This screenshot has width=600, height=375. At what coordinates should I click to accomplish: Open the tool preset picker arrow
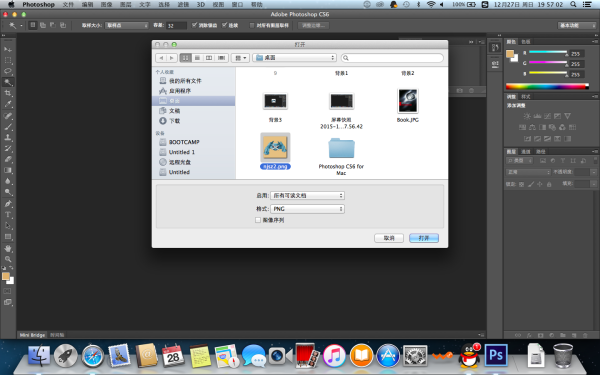(x=21, y=25)
